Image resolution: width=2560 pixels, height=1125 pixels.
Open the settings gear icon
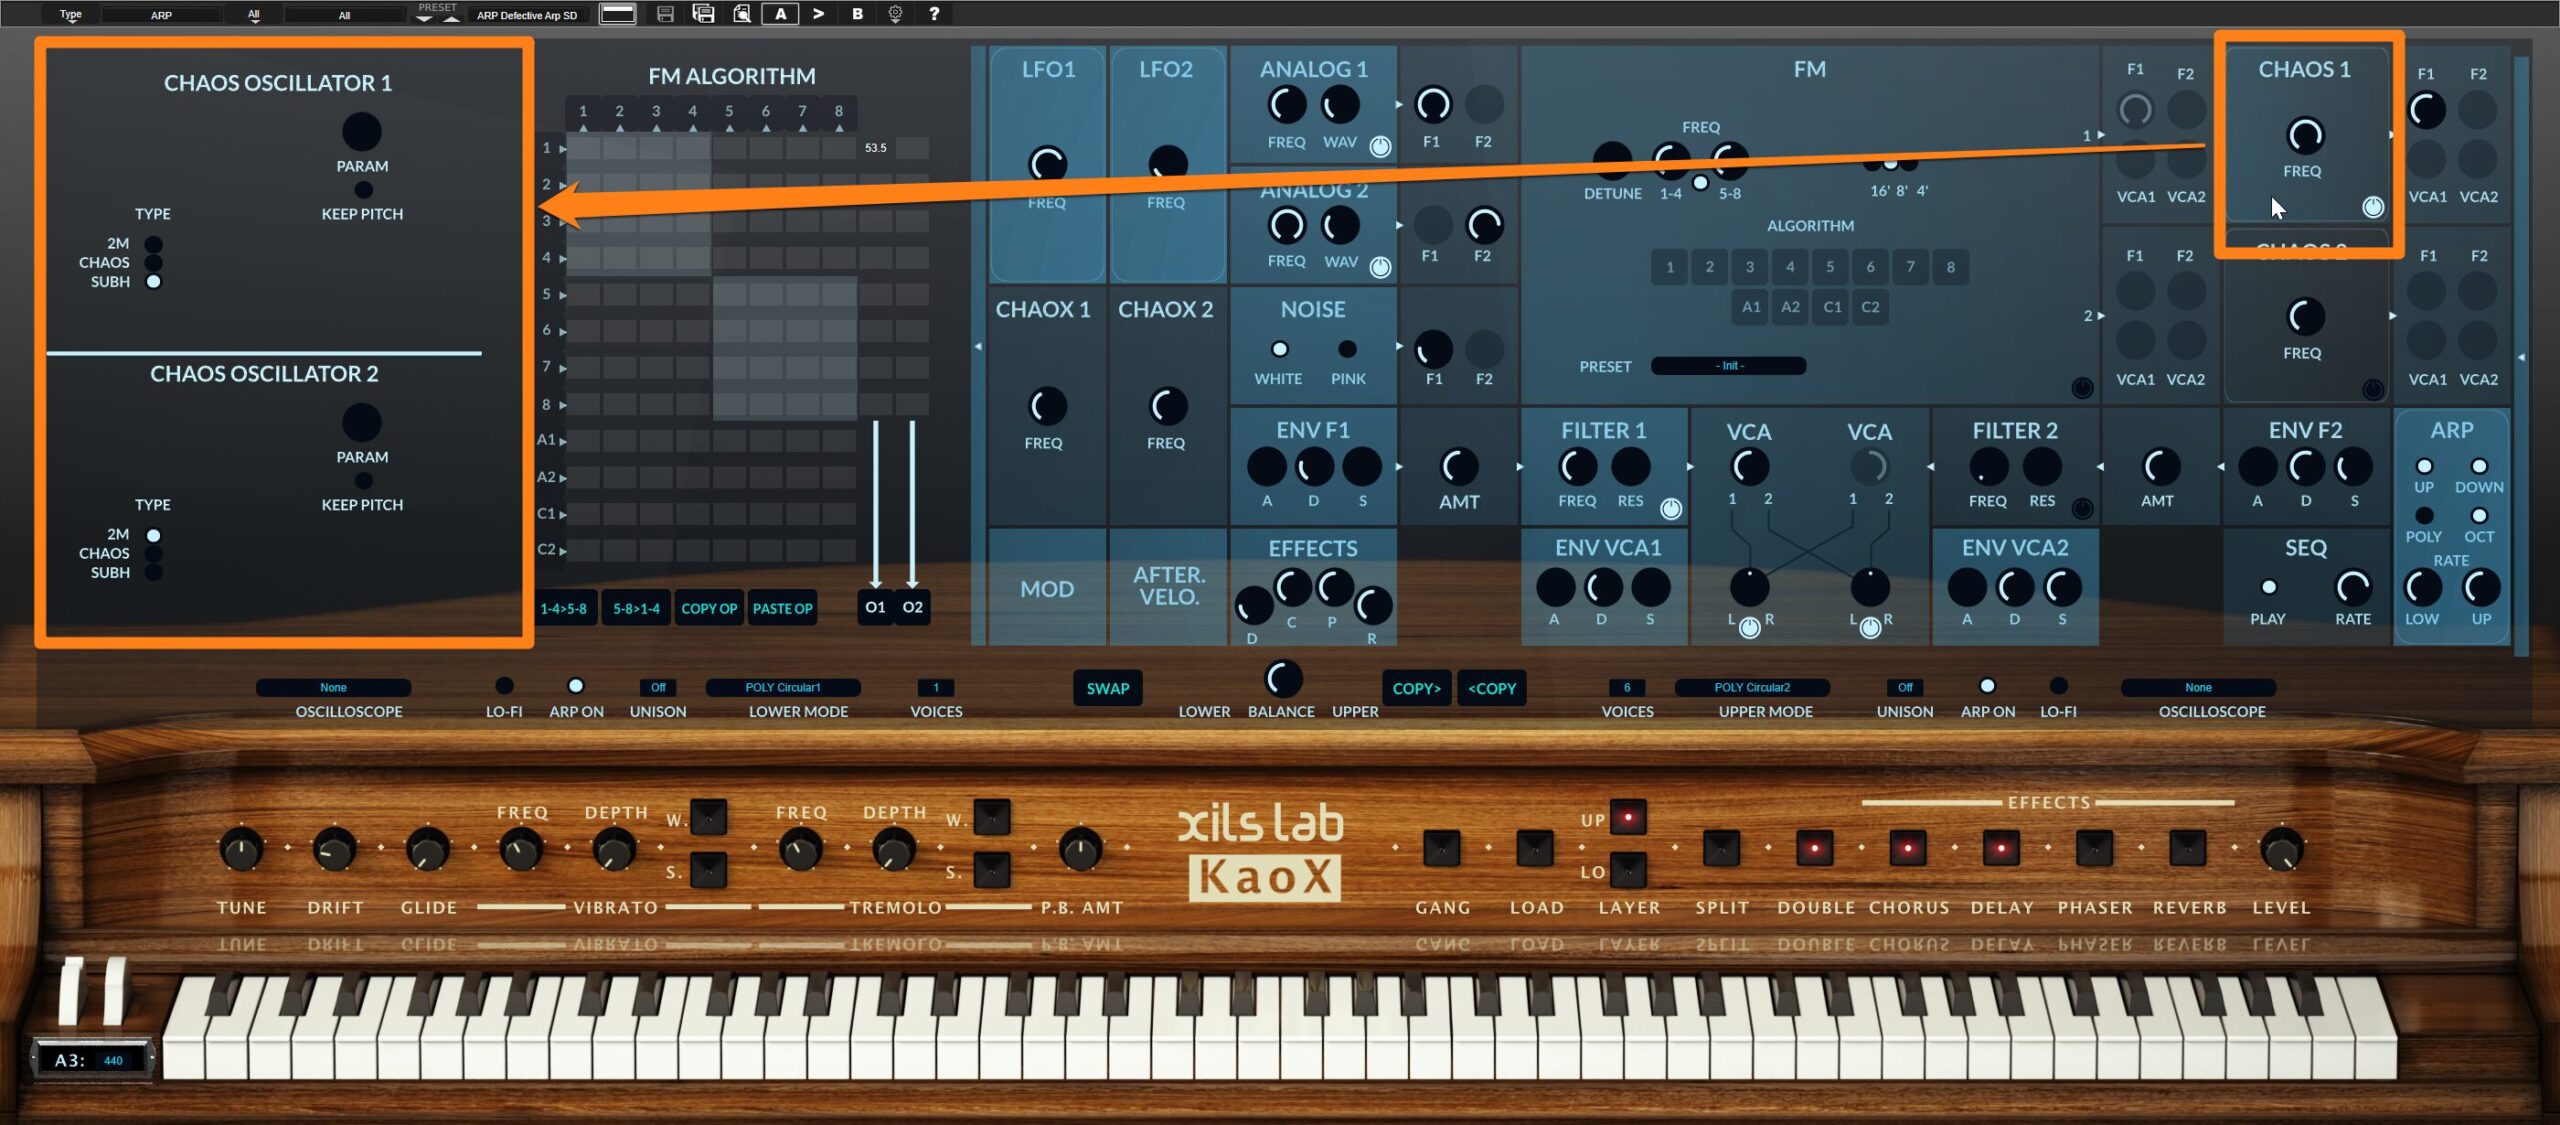coord(895,14)
